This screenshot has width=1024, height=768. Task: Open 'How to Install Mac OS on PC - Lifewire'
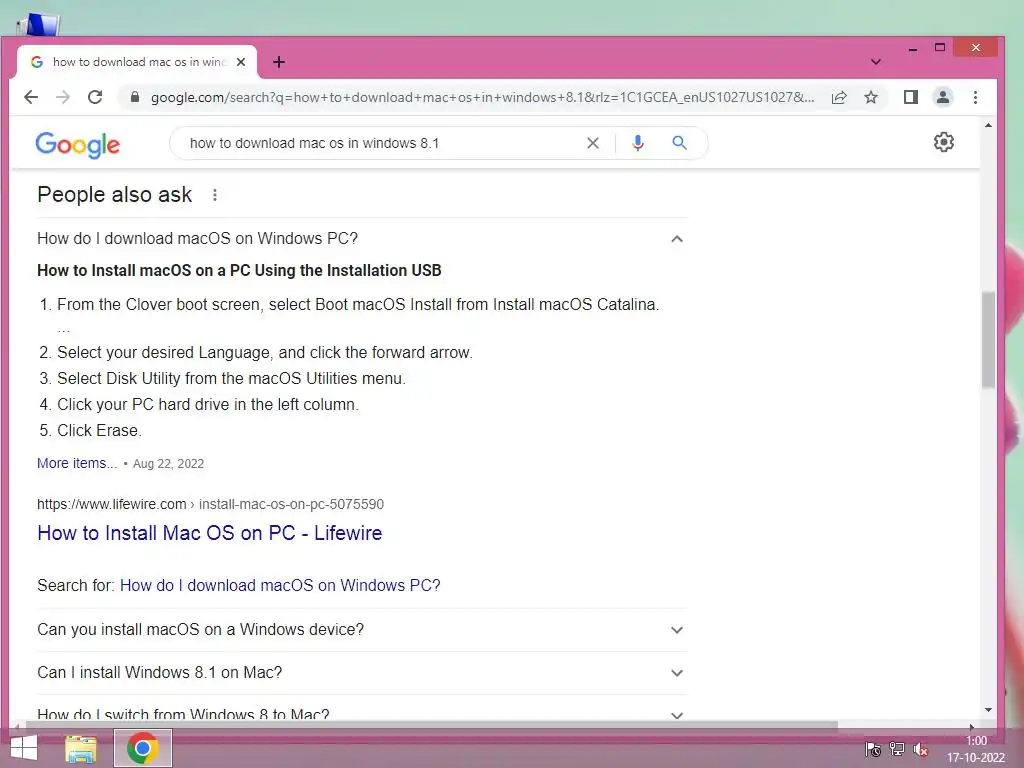(x=210, y=533)
